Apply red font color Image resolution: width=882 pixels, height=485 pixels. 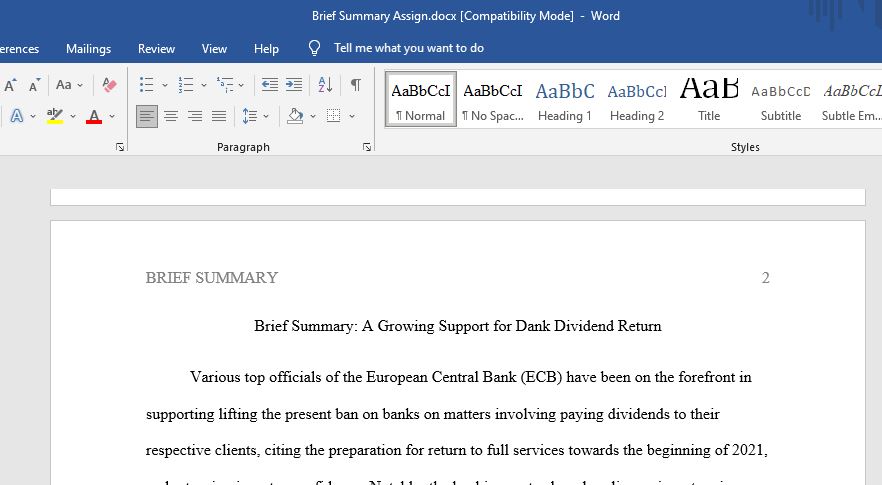[x=94, y=116]
